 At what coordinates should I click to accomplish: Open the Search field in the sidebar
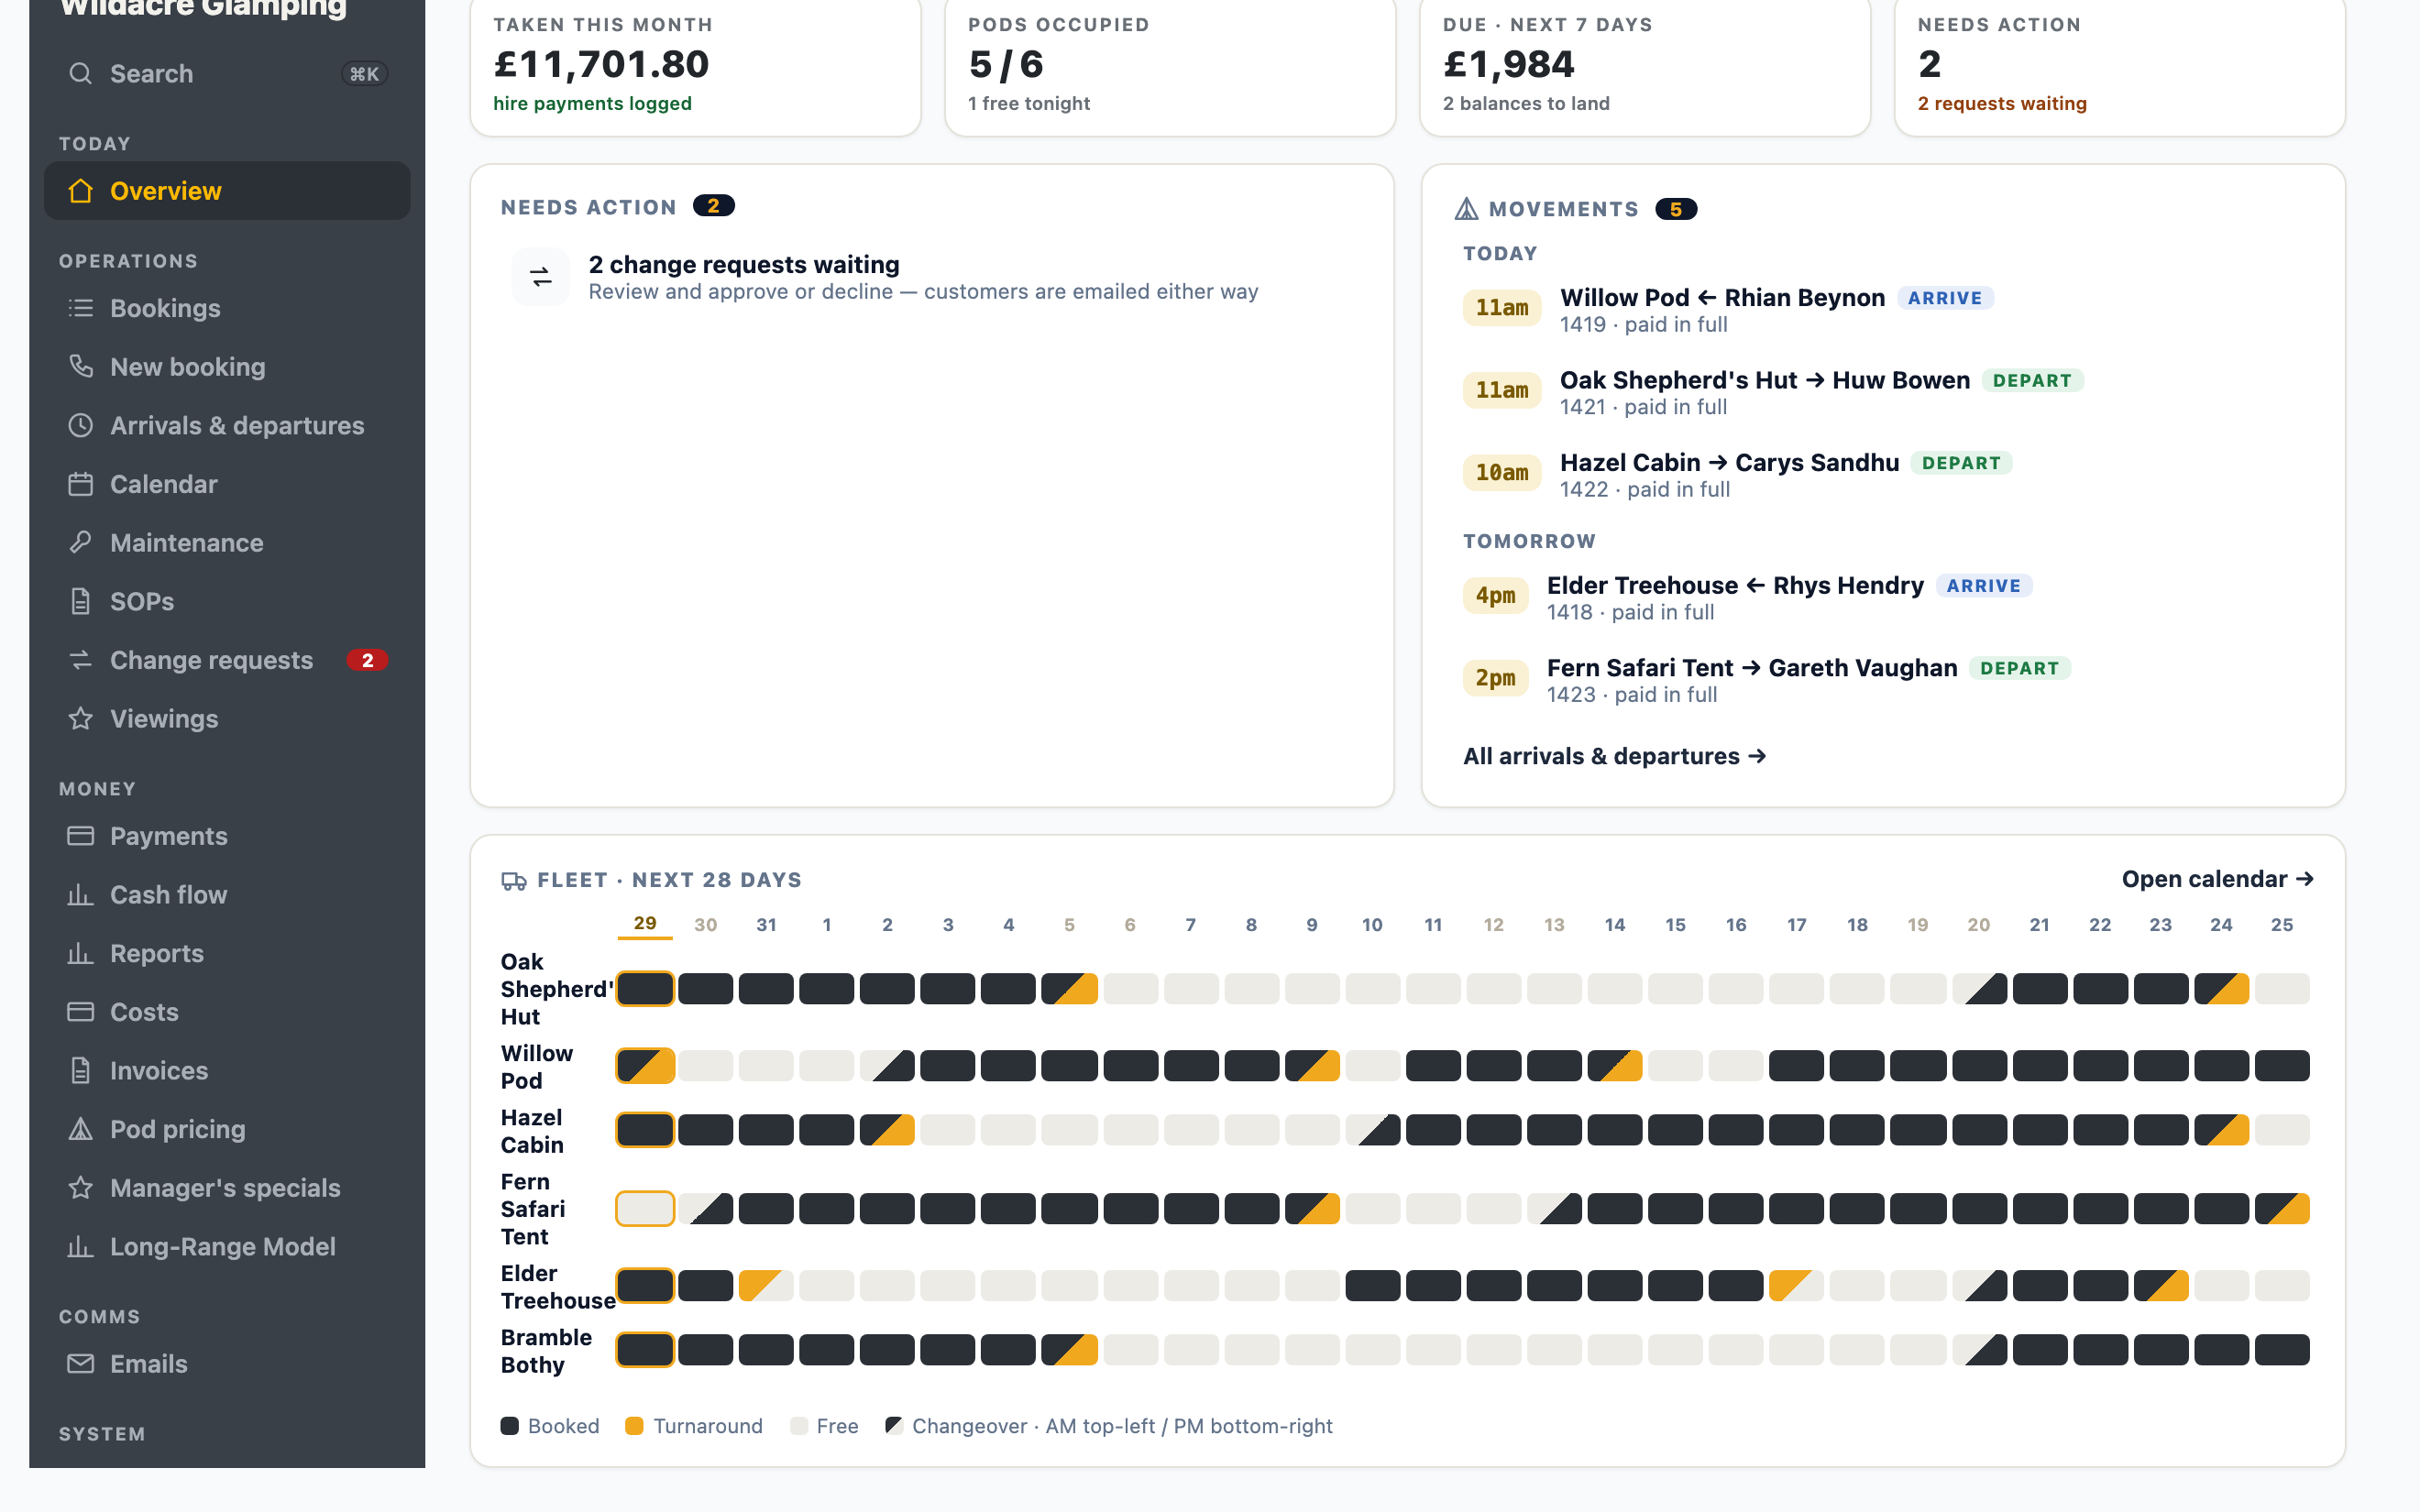(x=227, y=74)
